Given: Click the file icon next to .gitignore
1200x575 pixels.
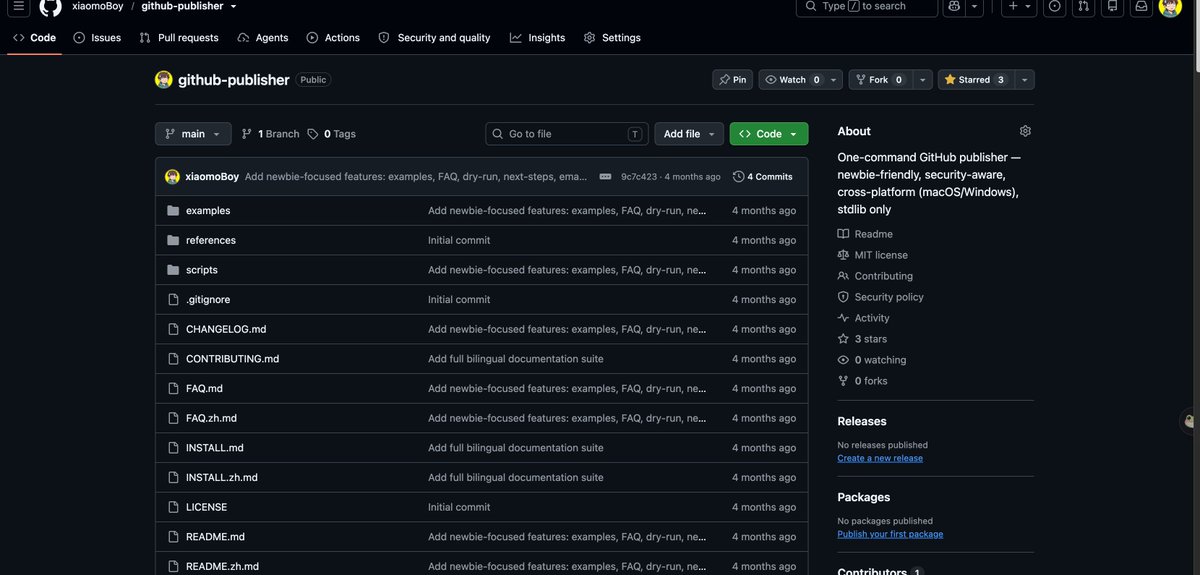Looking at the screenshot, I should click(x=173, y=299).
